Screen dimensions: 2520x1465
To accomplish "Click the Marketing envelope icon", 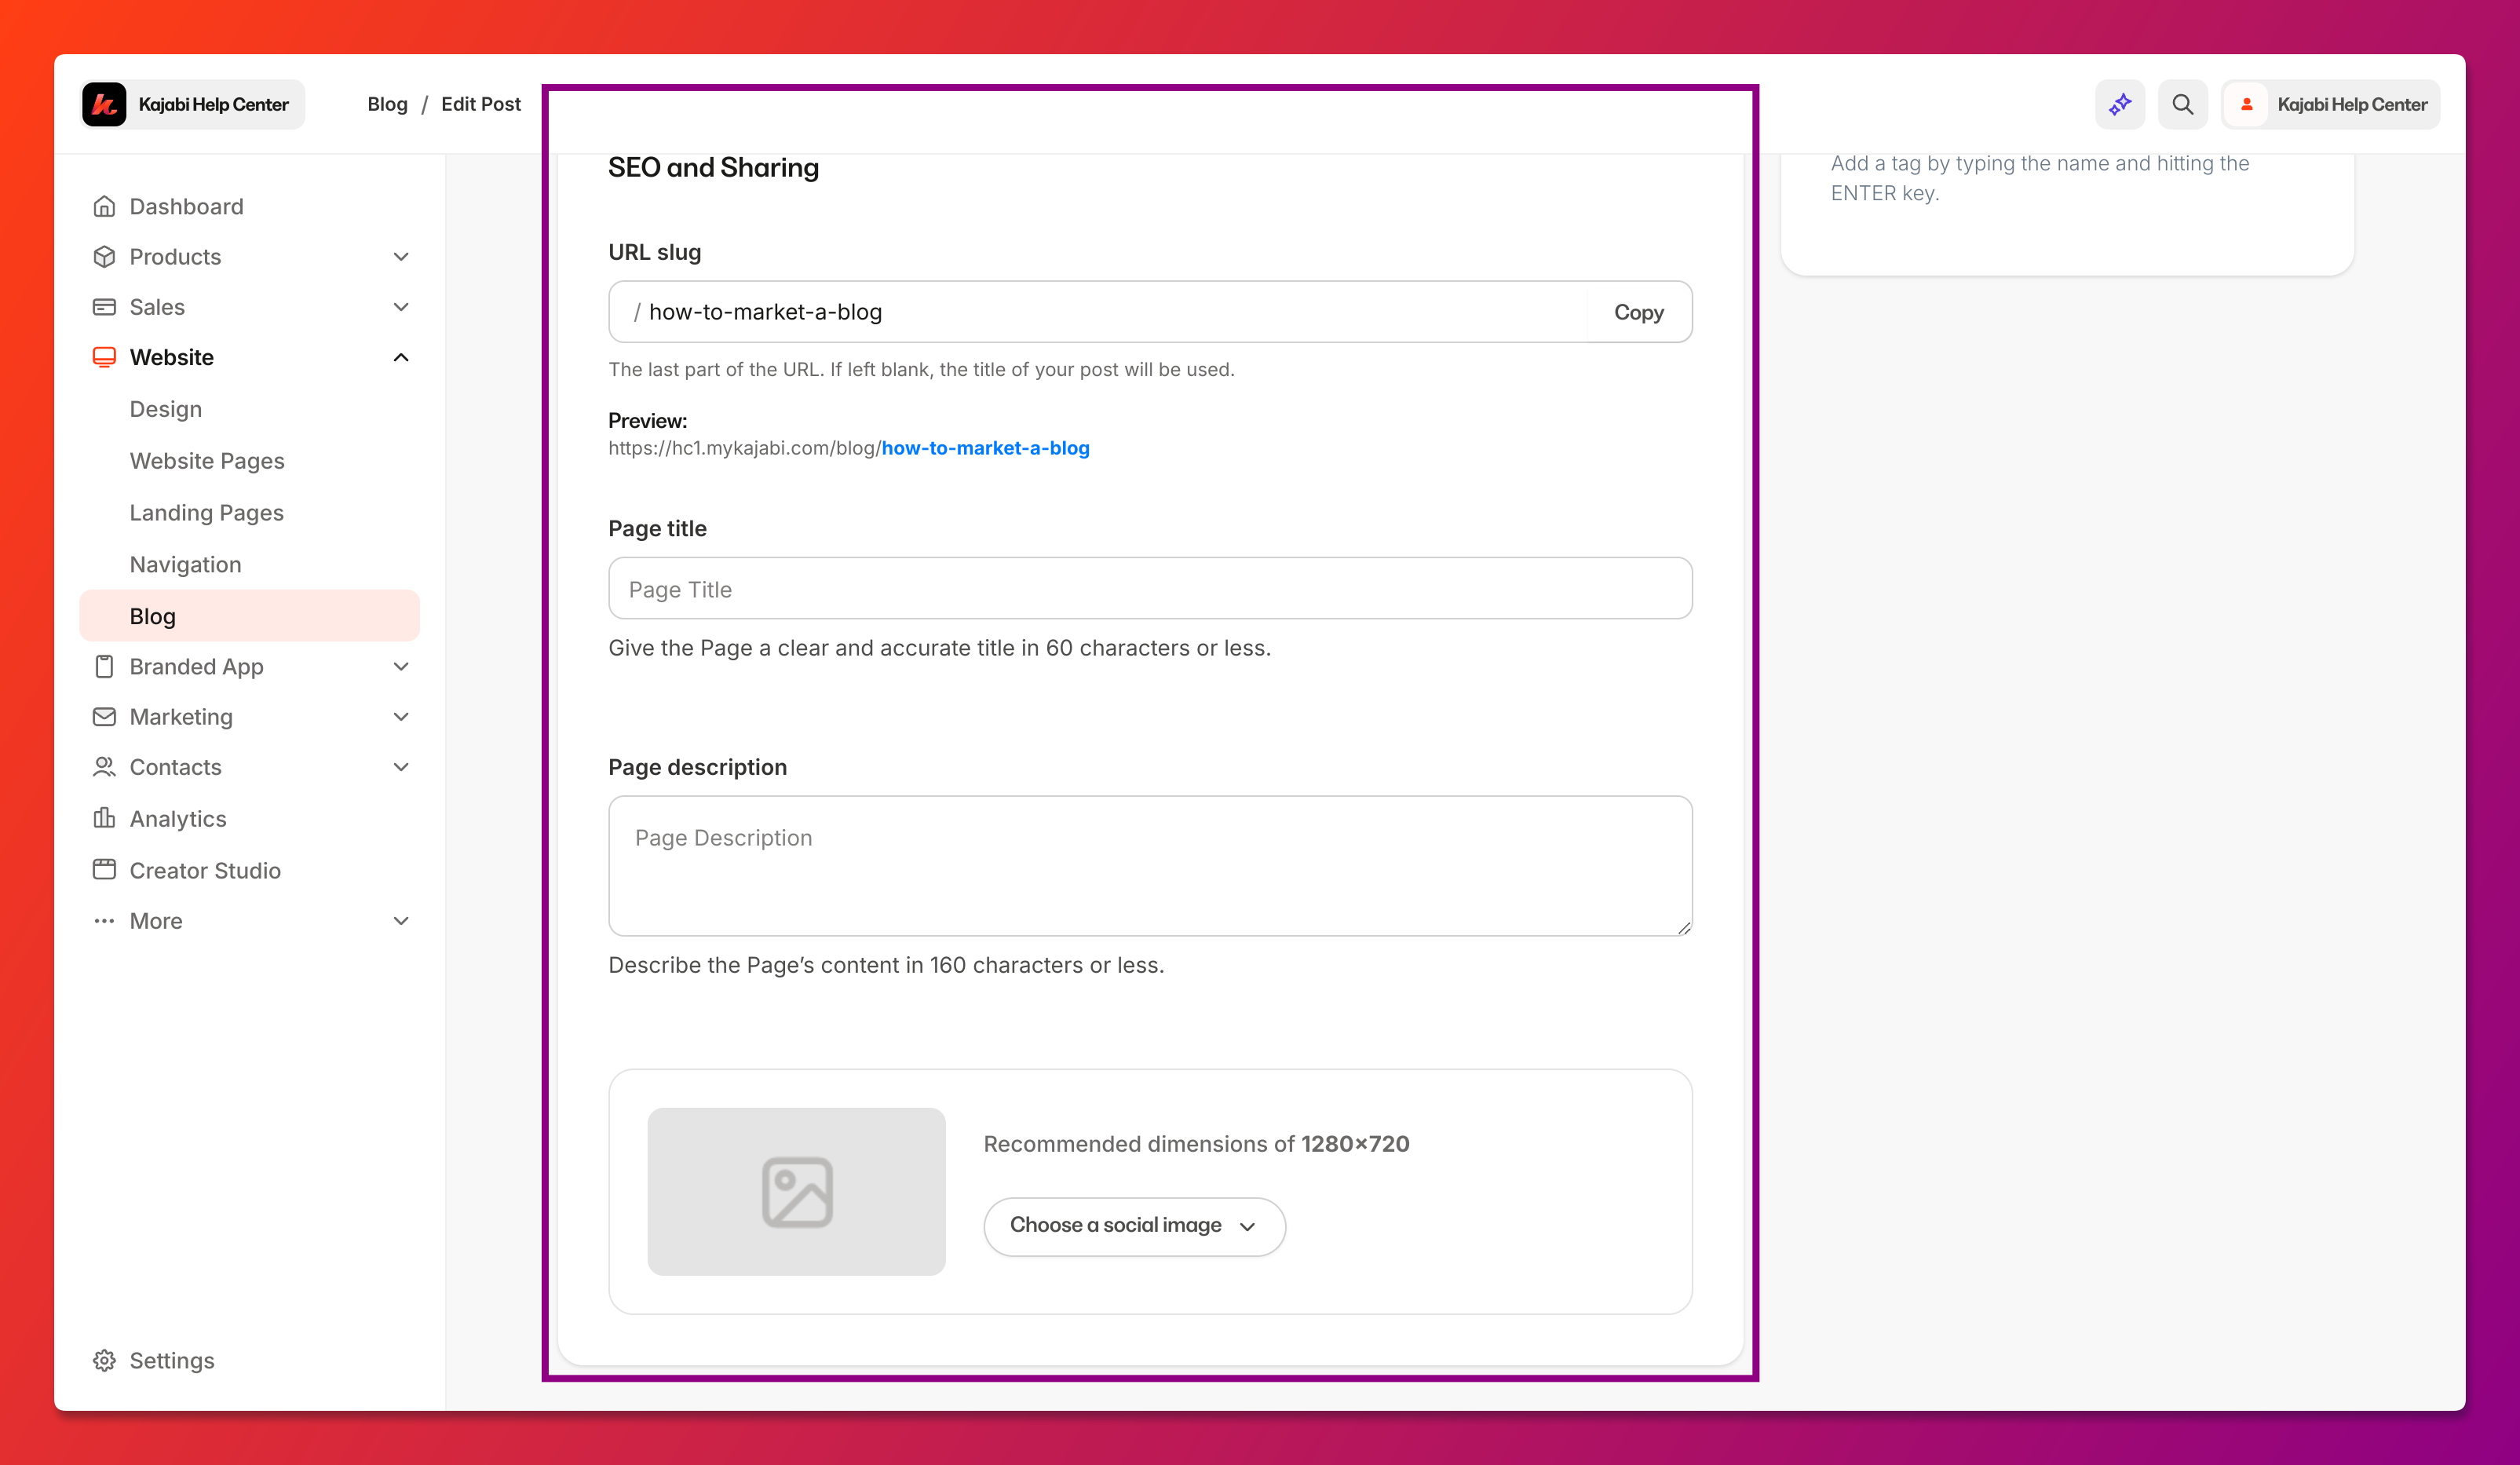I will click(x=104, y=716).
